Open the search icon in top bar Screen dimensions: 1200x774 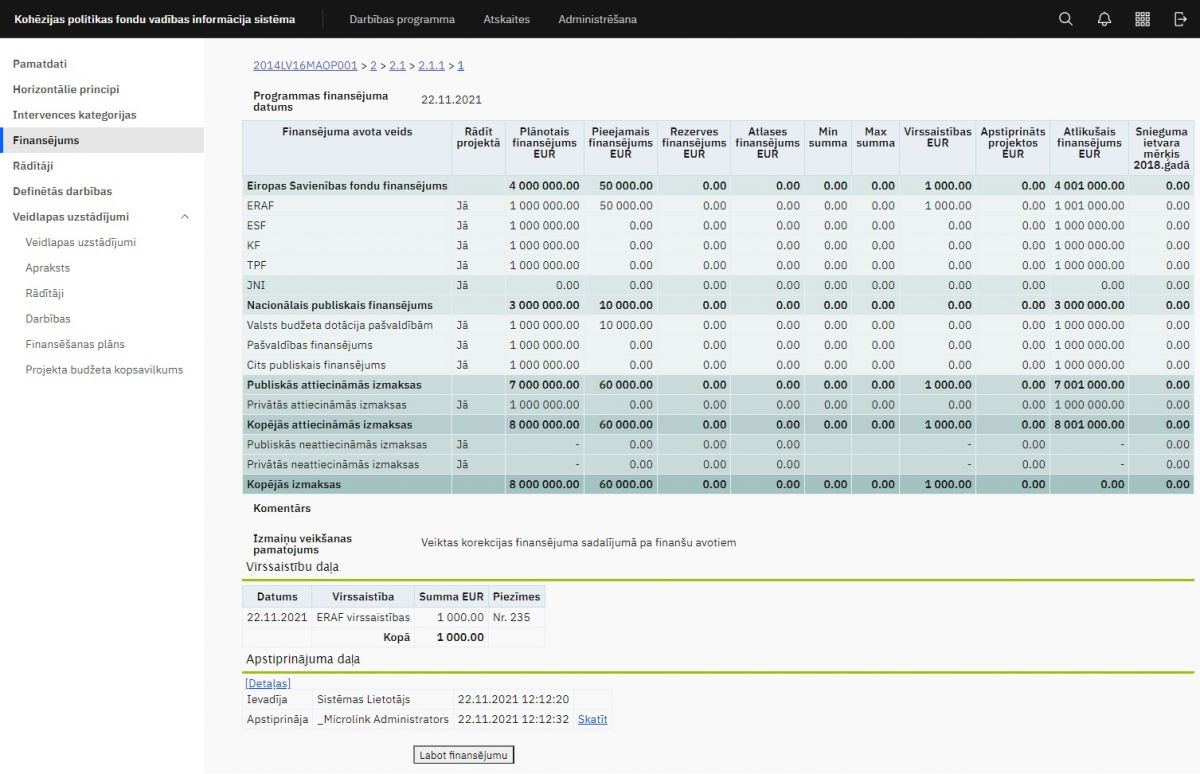1065,19
